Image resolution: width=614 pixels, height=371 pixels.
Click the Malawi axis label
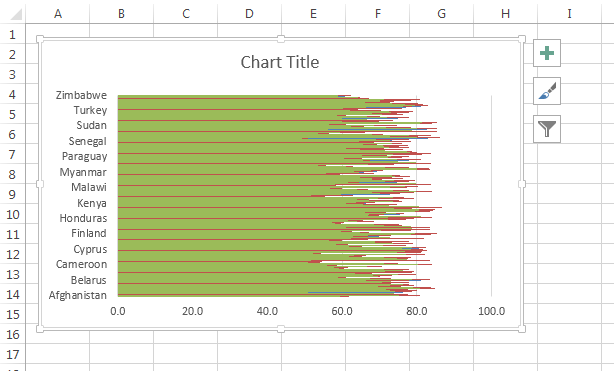pos(88,187)
